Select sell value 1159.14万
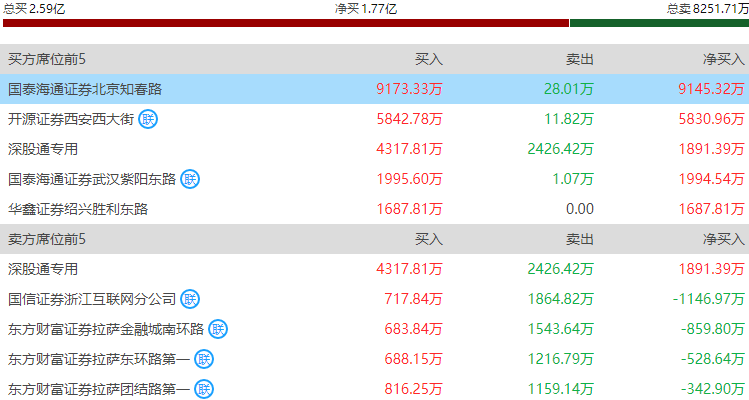 pos(560,389)
